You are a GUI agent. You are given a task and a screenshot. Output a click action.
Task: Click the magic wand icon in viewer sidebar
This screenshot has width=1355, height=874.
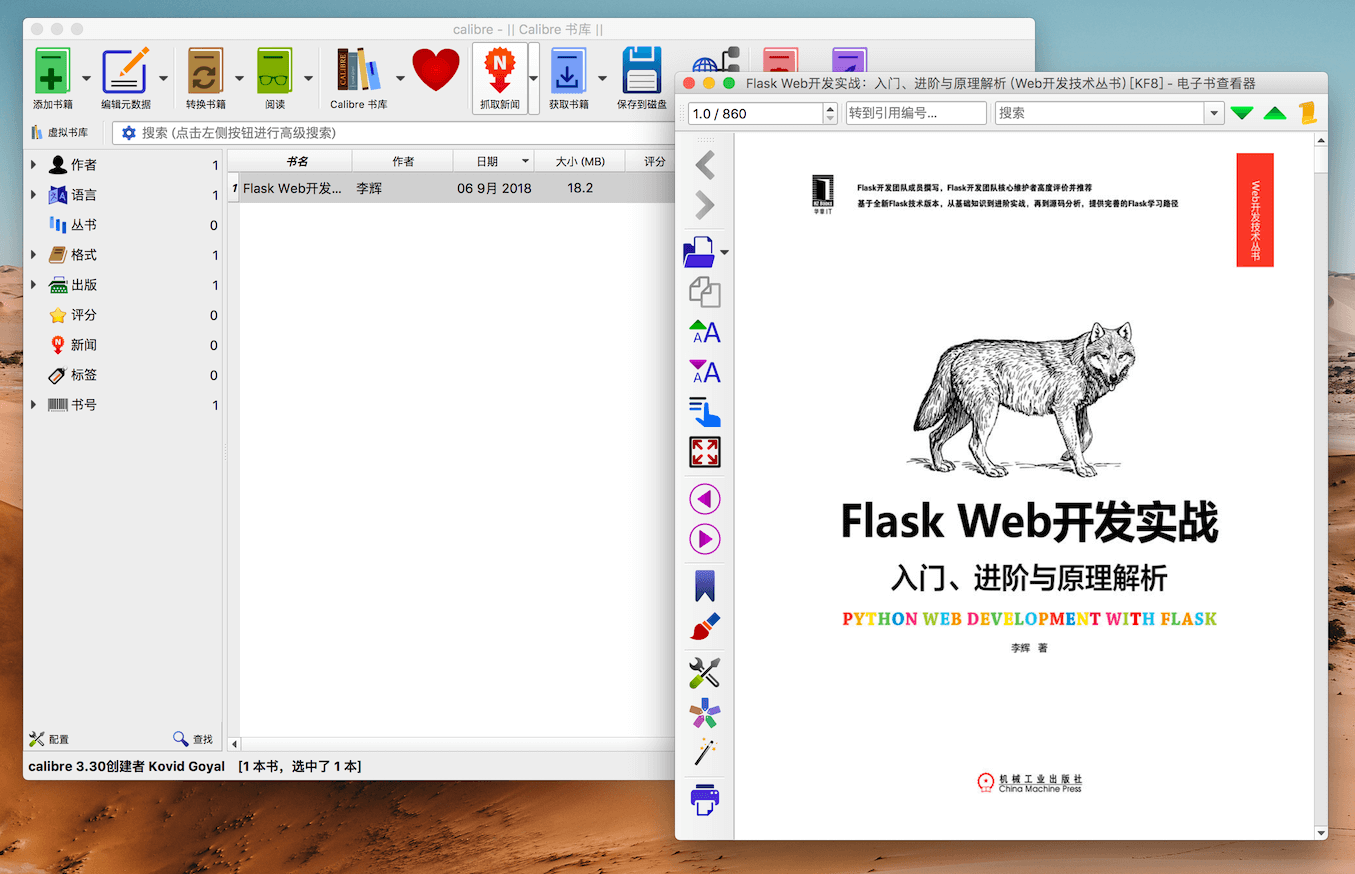(705, 752)
